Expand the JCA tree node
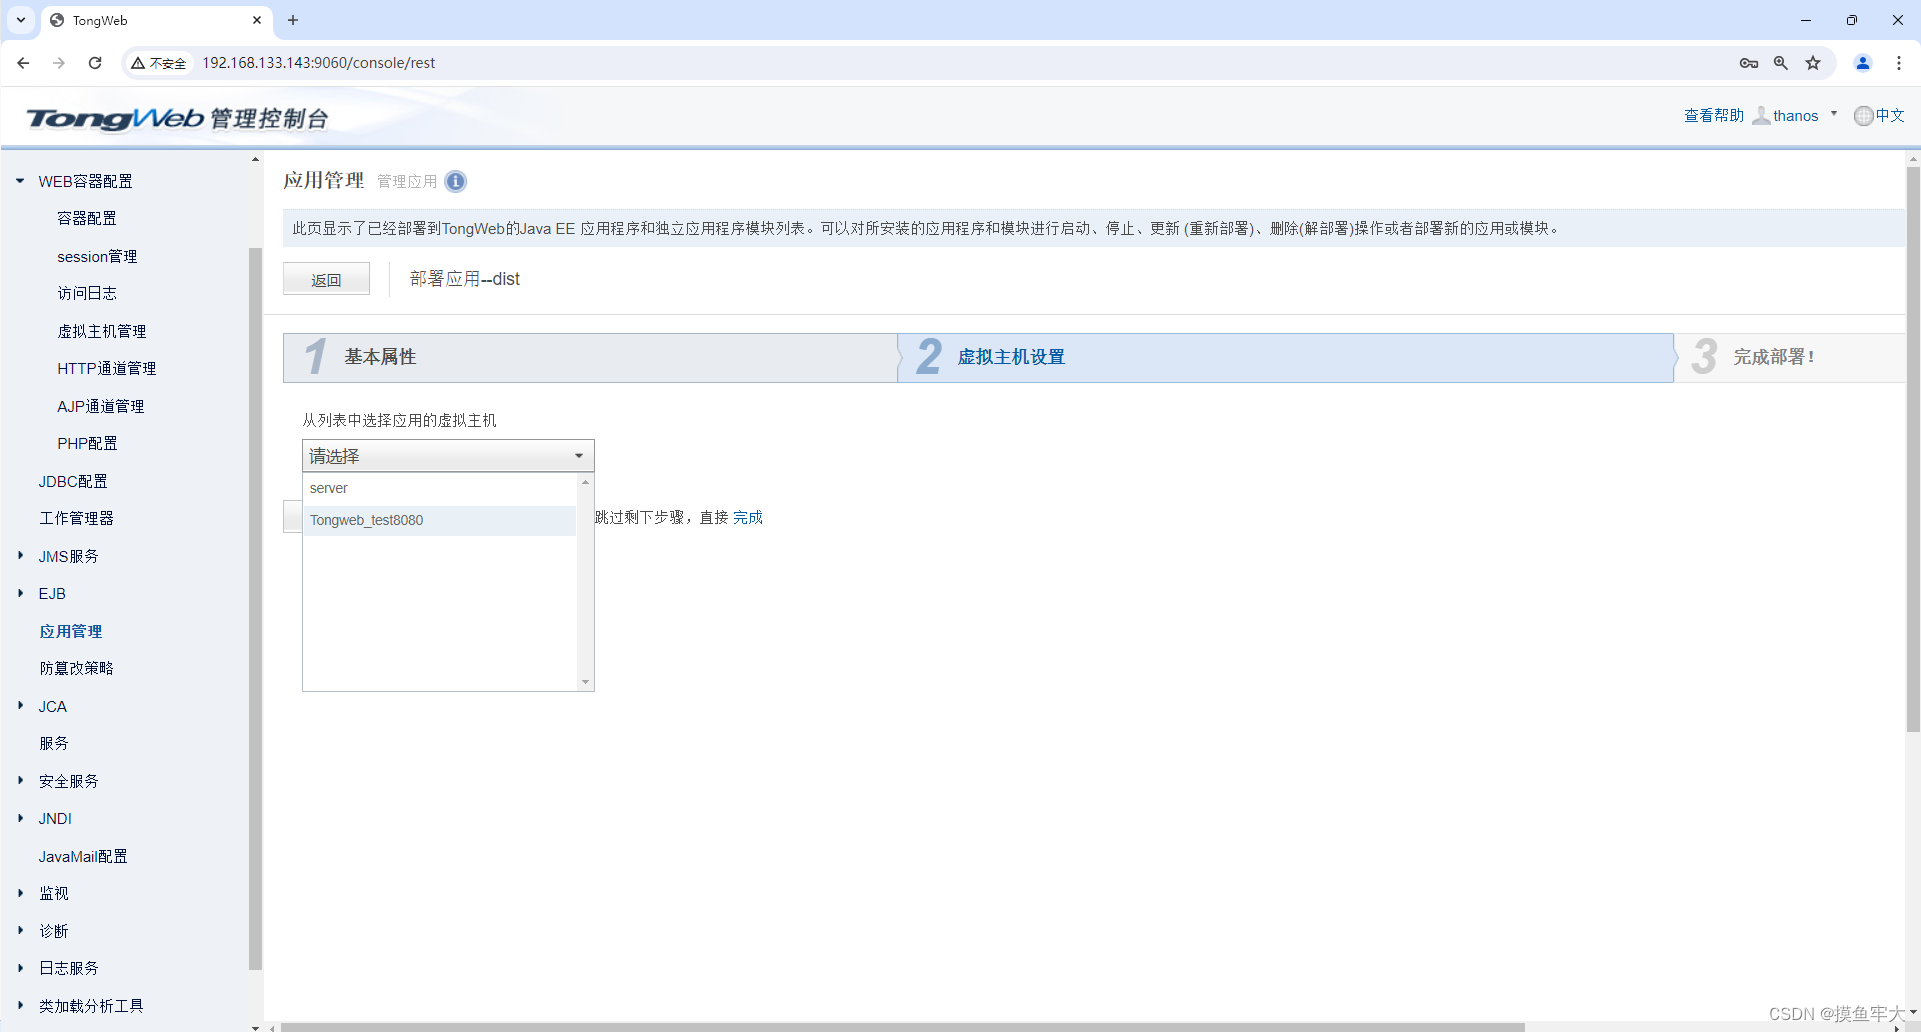Screen dimensions: 1921x1032 click(20, 705)
